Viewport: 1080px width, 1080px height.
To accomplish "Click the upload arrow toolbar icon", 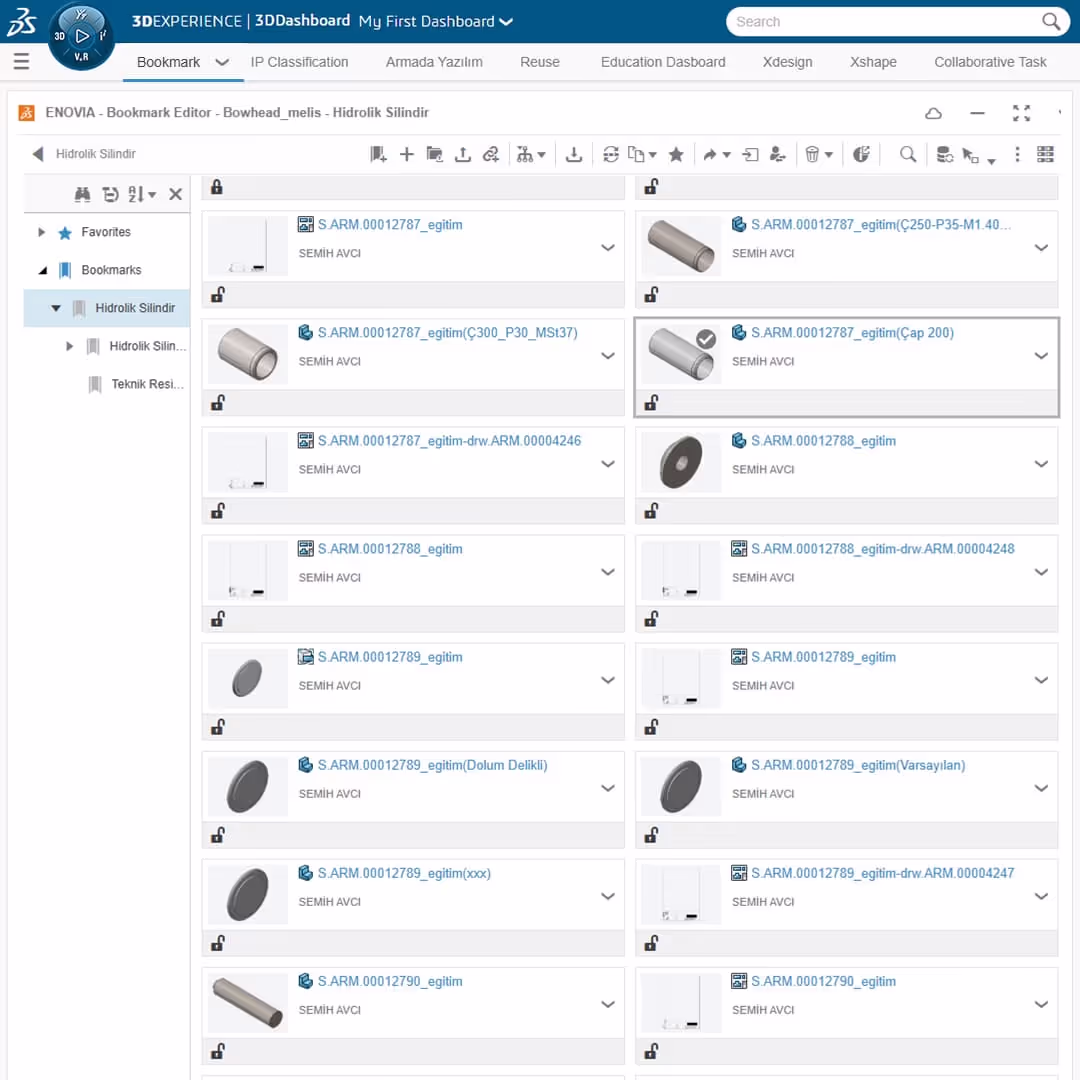I will [463, 154].
